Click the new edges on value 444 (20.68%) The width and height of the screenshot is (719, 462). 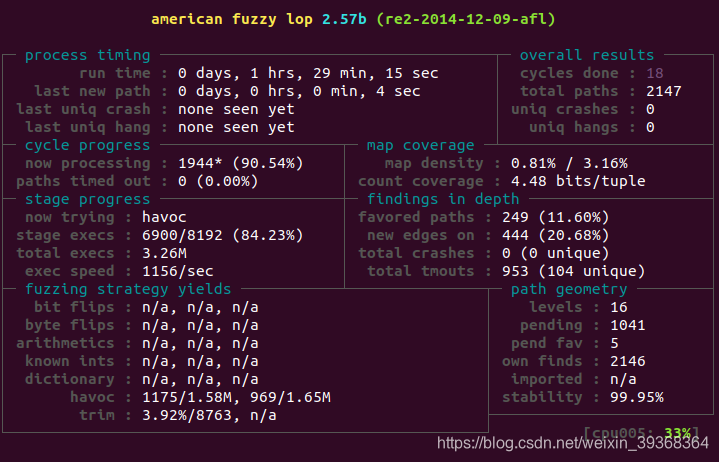click(555, 236)
